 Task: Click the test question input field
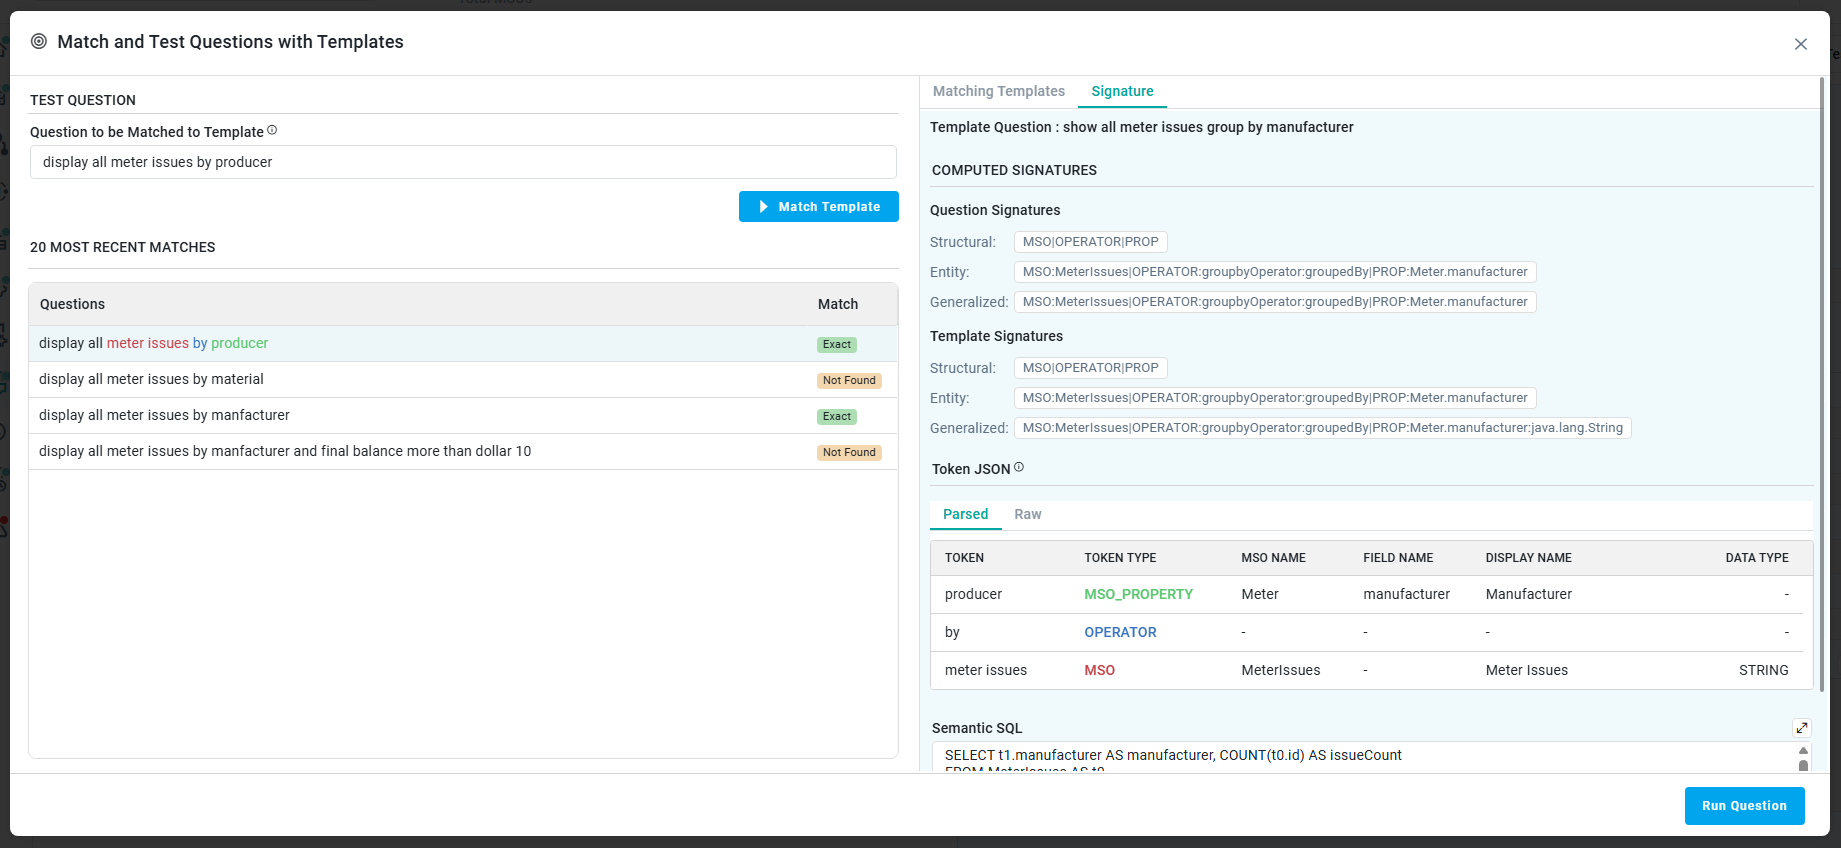(x=463, y=162)
